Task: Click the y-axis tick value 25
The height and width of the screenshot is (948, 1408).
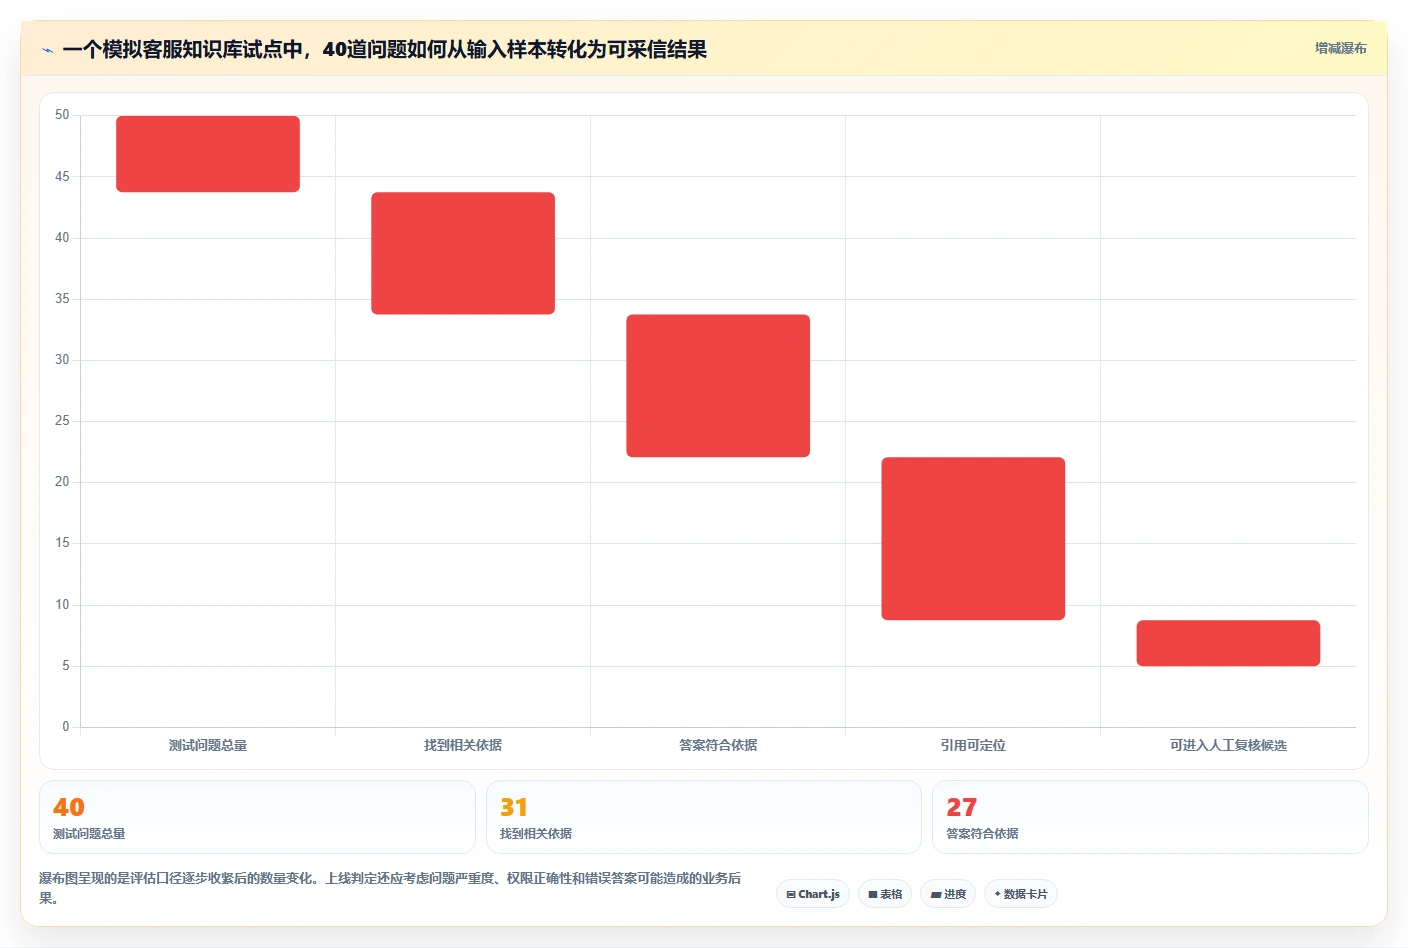Action: pyautogui.click(x=62, y=420)
